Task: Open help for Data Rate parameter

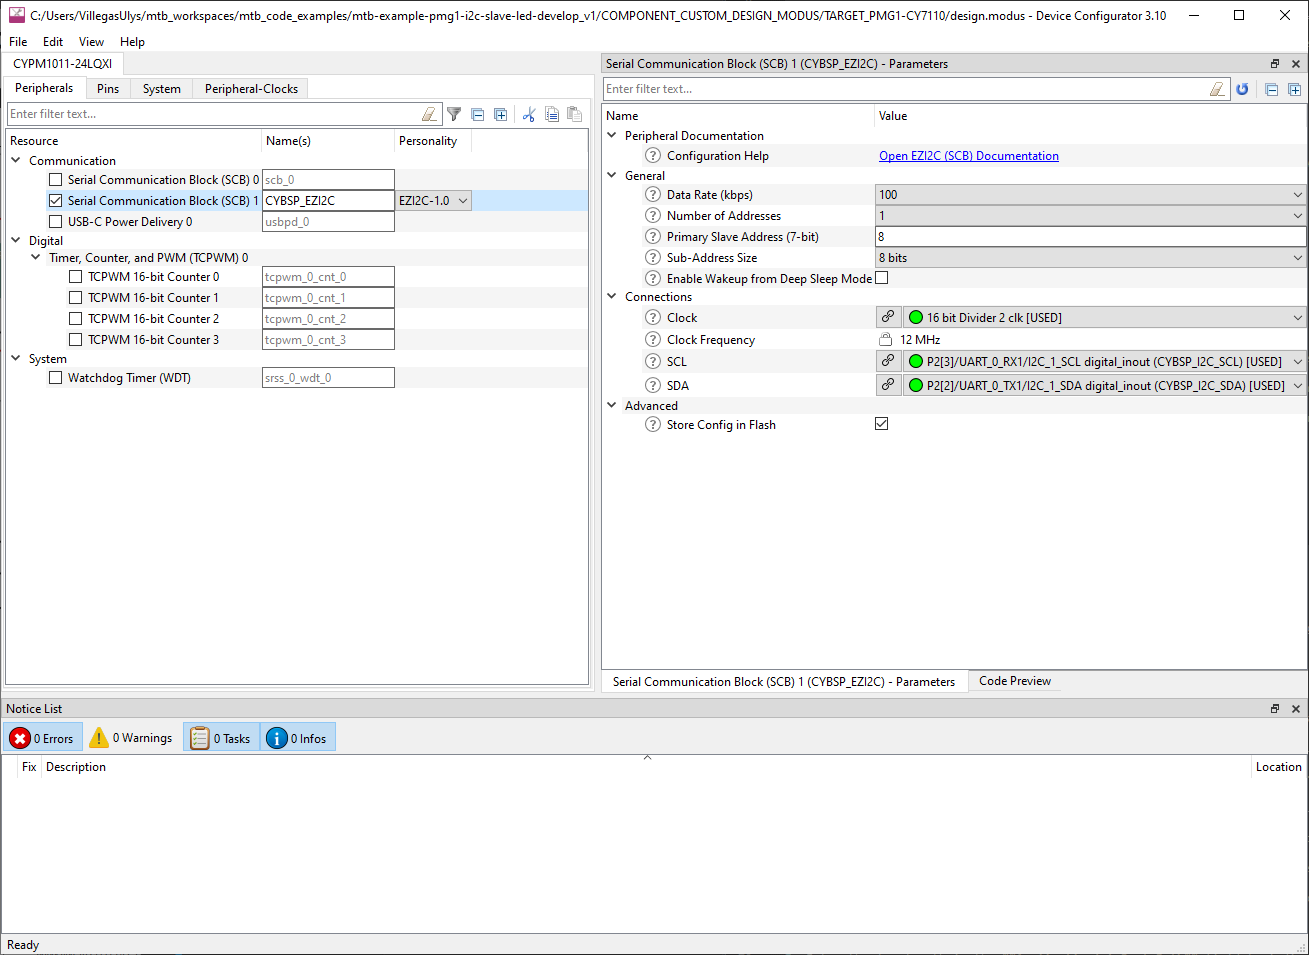Action: click(x=653, y=195)
